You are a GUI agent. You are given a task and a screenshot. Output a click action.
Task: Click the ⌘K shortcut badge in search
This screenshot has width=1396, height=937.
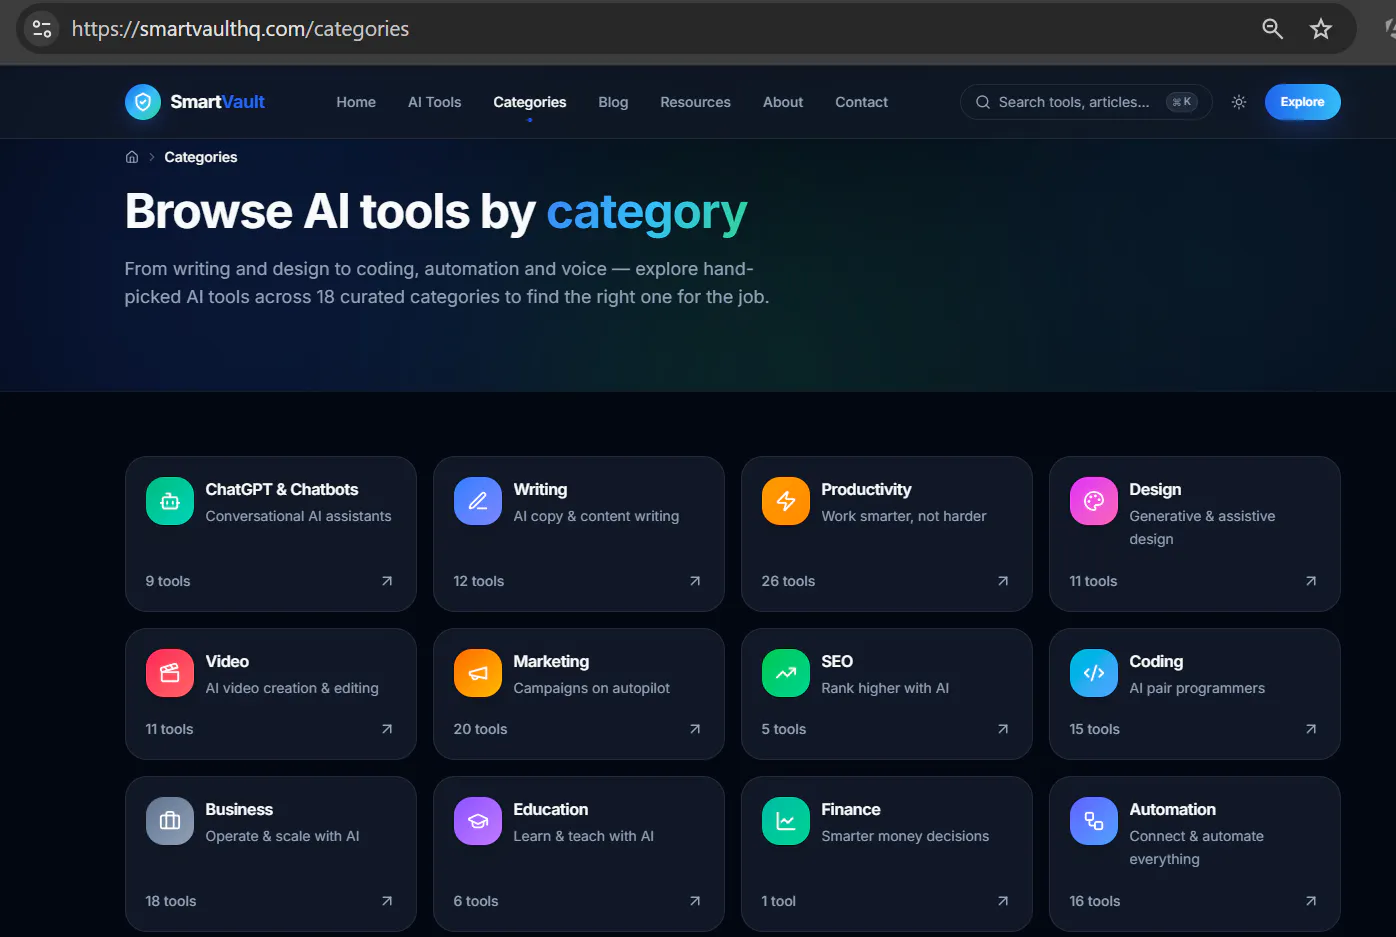[1182, 102]
